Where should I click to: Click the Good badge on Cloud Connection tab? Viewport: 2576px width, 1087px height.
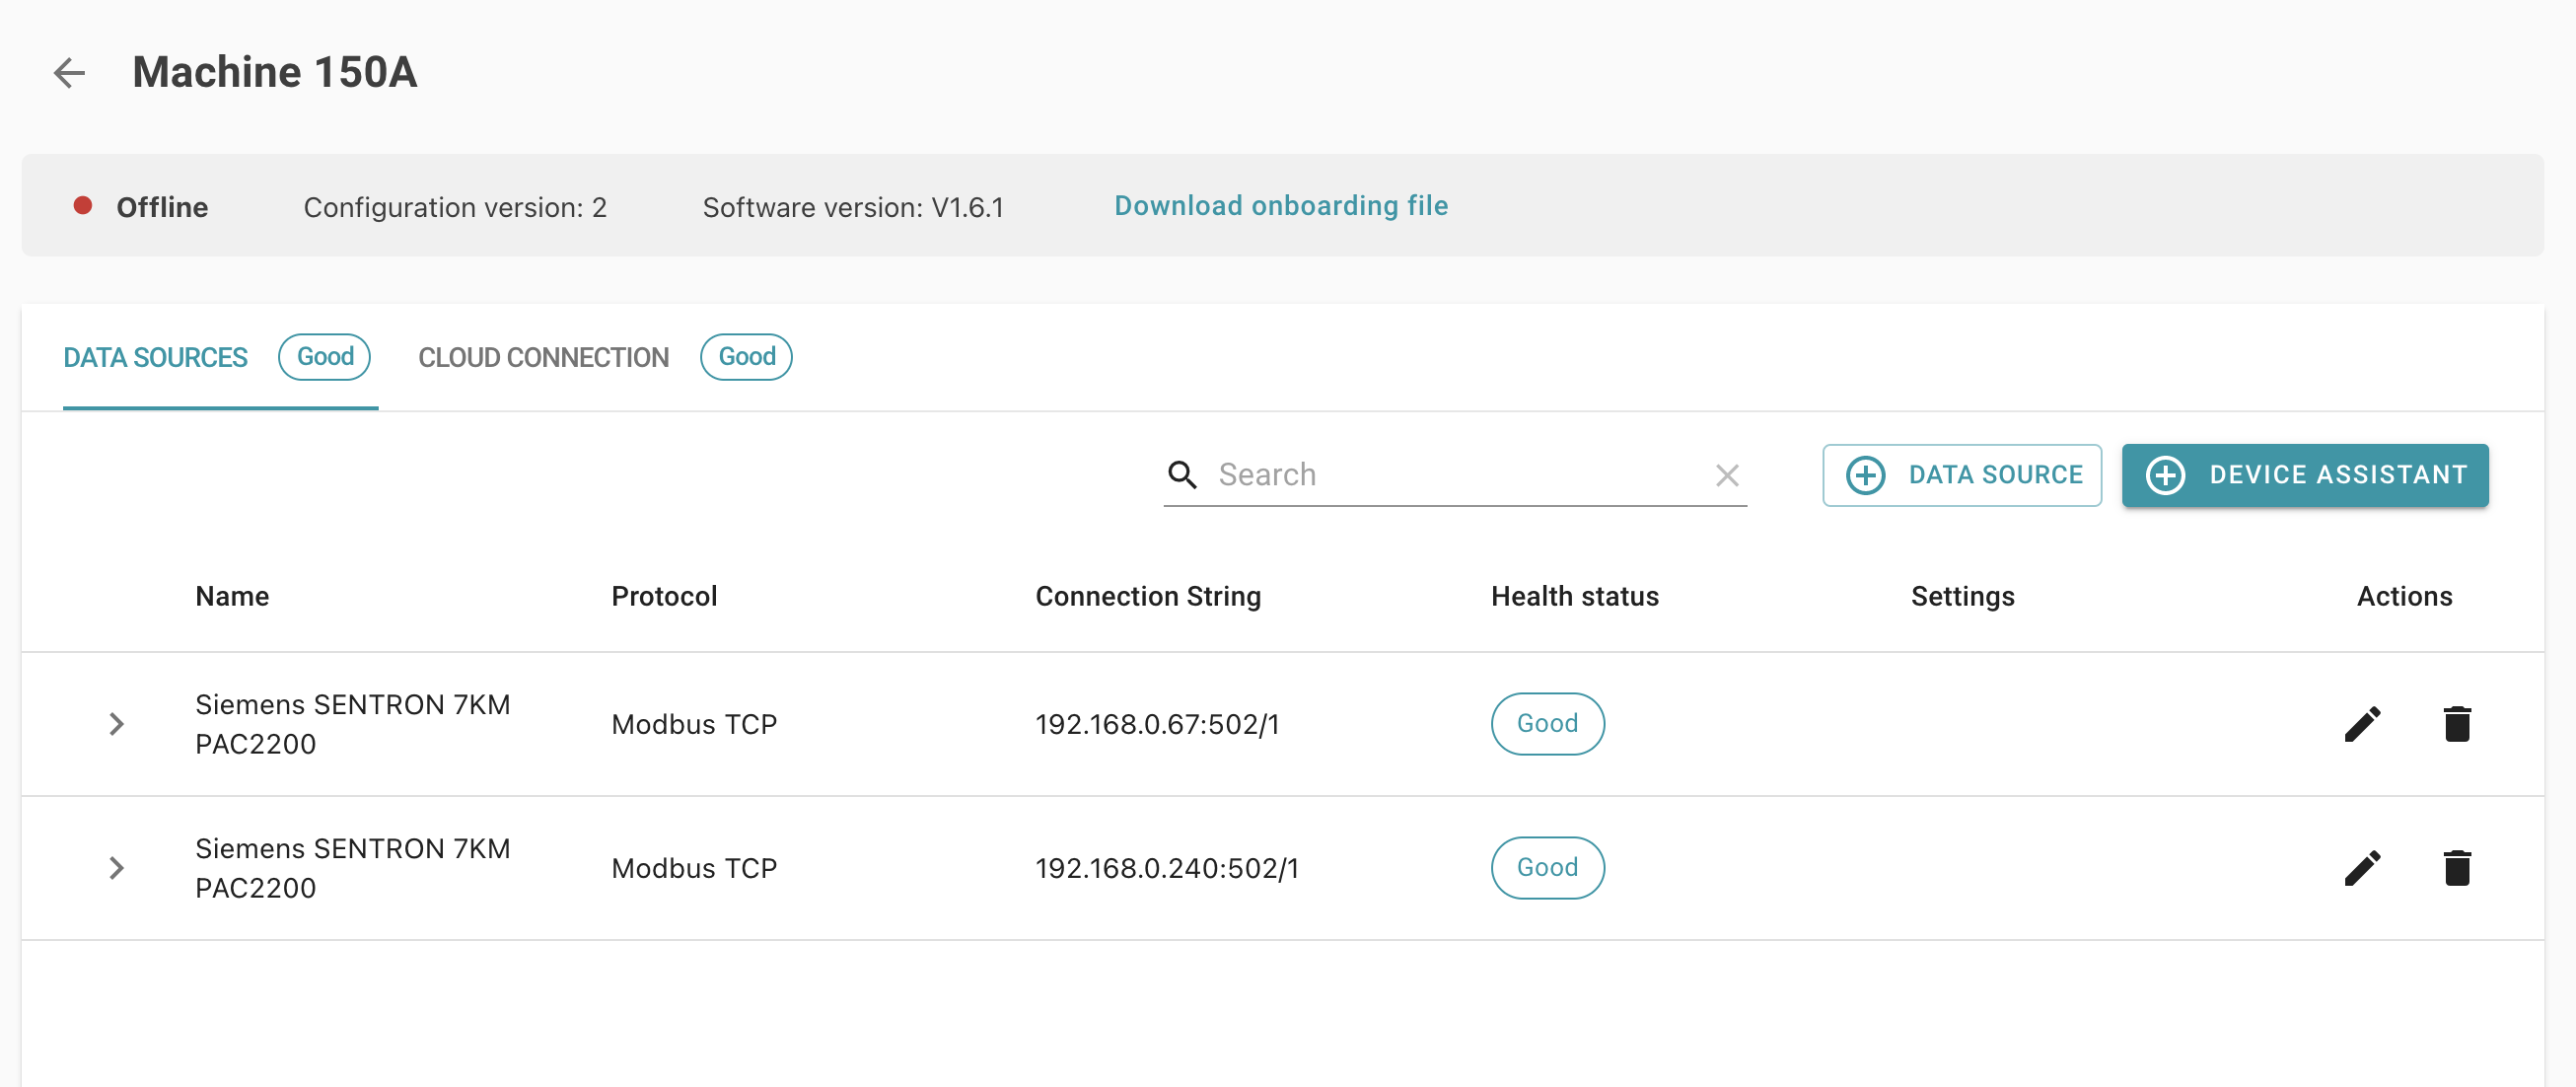[746, 355]
